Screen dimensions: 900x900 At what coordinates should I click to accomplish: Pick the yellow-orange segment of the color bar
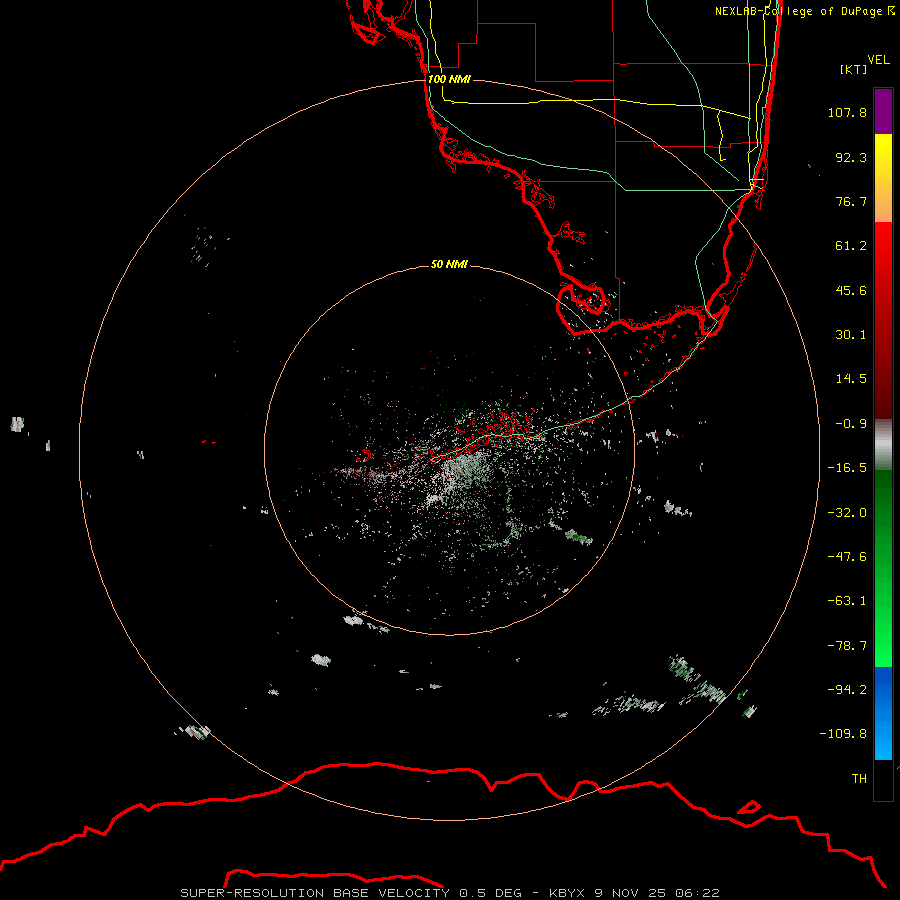pyautogui.click(x=883, y=178)
